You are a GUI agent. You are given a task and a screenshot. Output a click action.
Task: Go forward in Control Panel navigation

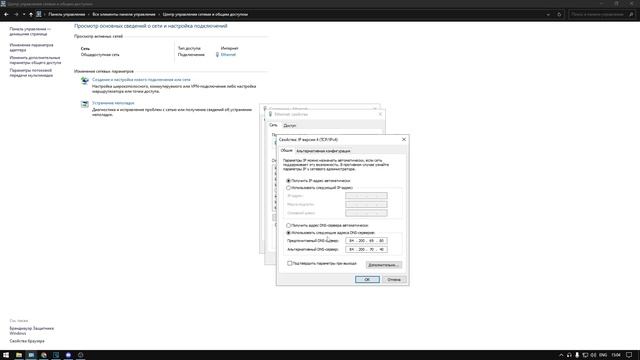point(16,14)
